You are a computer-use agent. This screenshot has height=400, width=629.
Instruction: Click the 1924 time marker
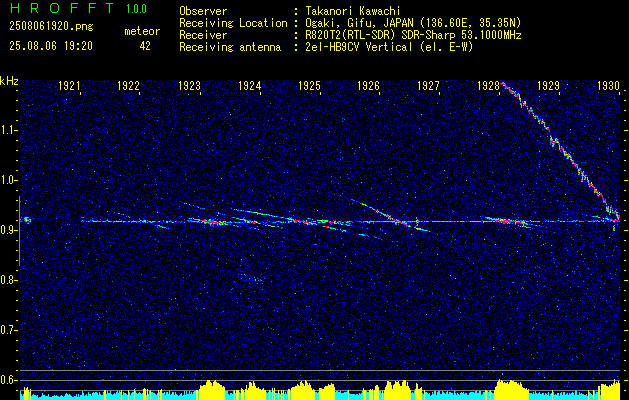pos(250,85)
